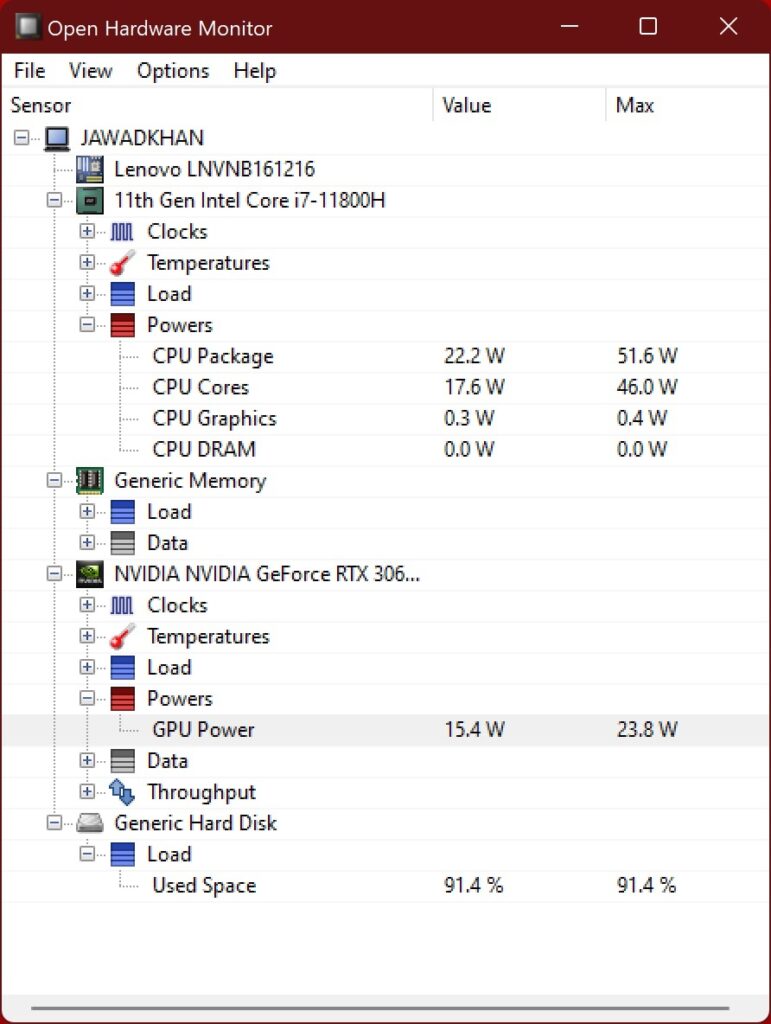Select the CPU chip icon for i7-11800H
The width and height of the screenshot is (771, 1024).
[89, 200]
